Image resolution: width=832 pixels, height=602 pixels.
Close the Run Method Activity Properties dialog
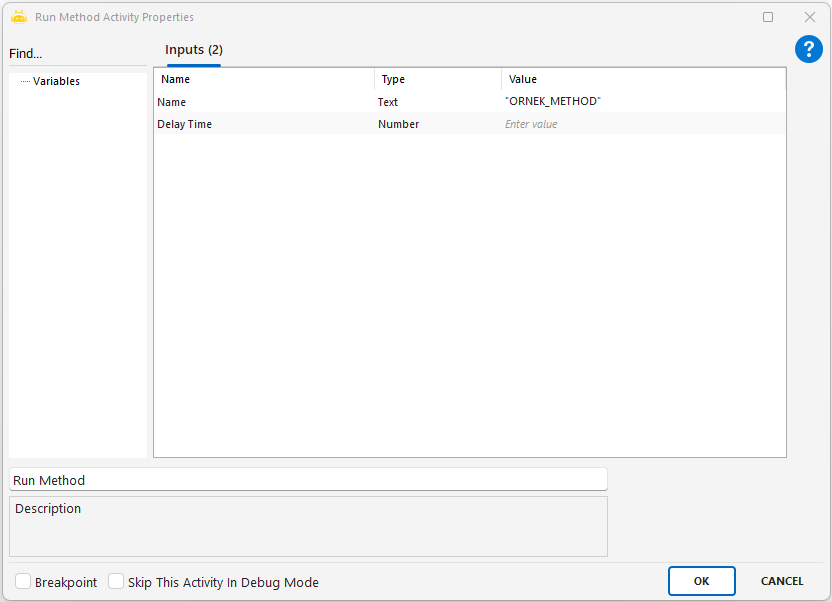810,17
